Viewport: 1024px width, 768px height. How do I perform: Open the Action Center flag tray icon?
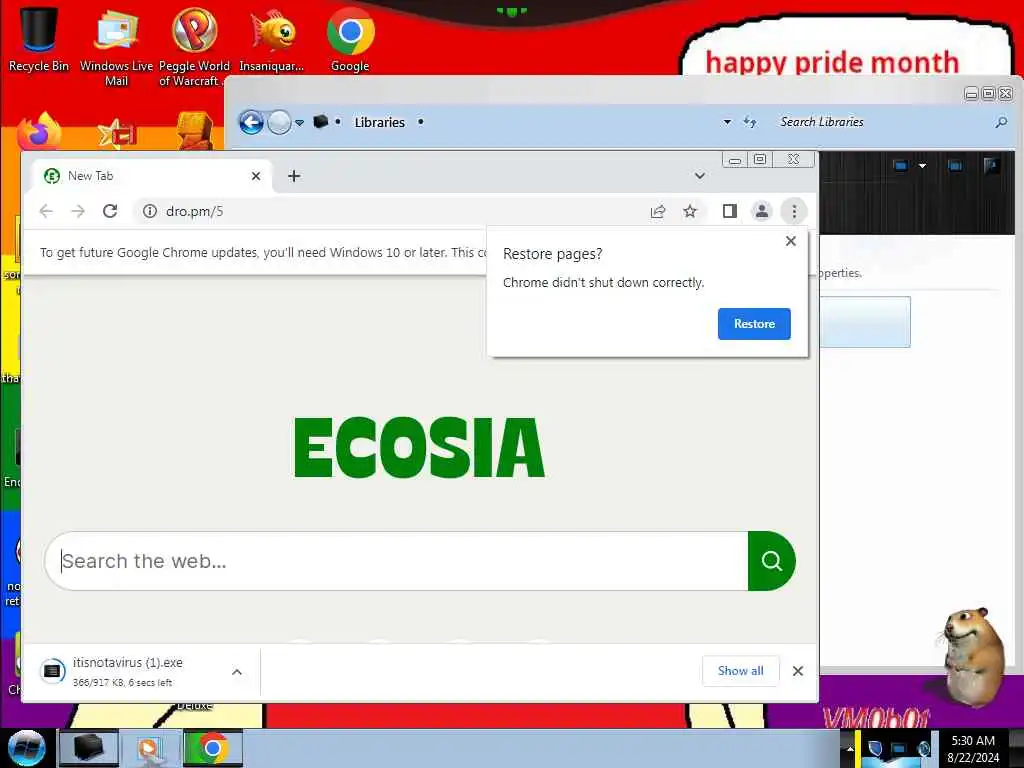click(875, 748)
